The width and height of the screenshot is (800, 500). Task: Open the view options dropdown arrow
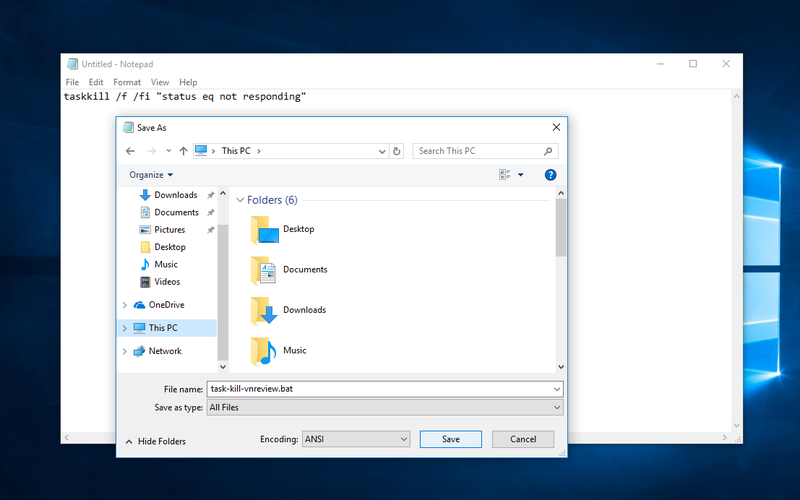[x=520, y=174]
